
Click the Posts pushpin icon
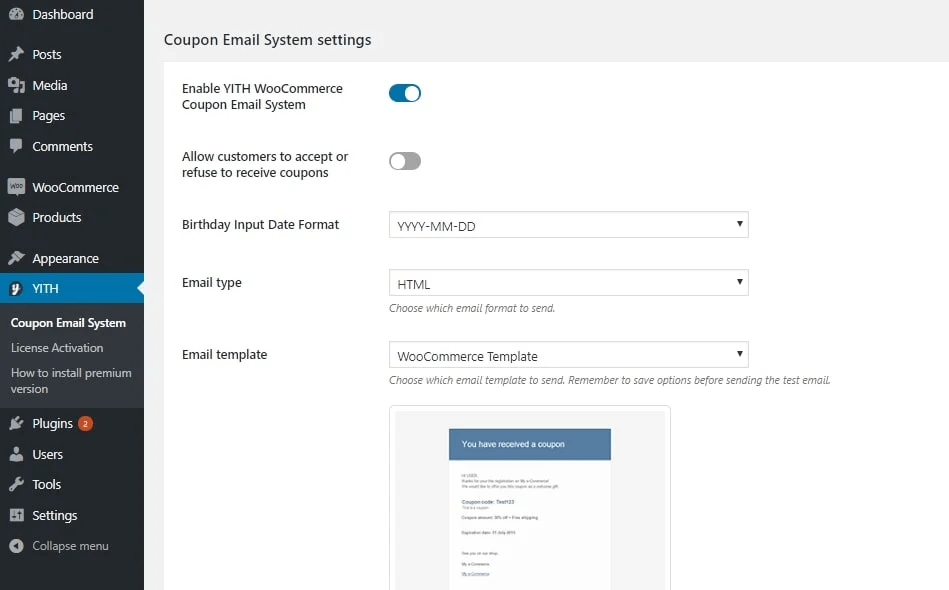click(x=16, y=54)
